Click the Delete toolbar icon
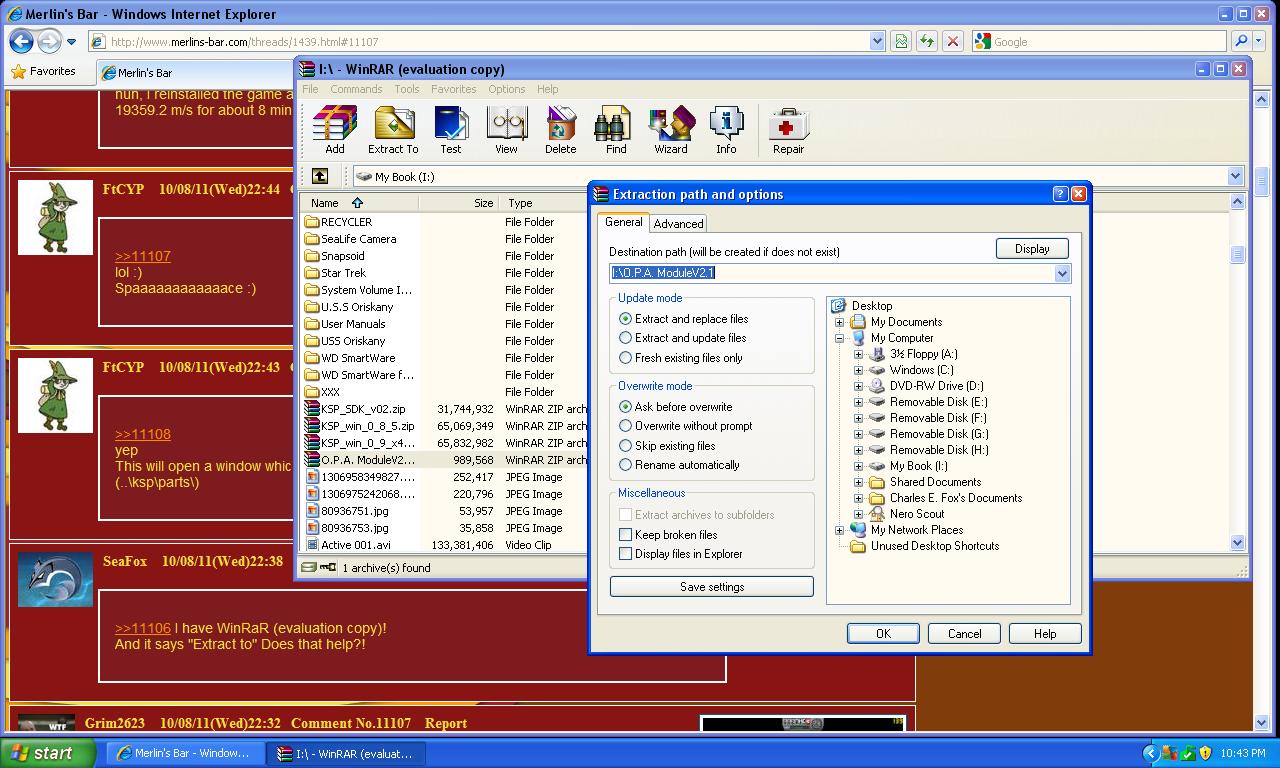The width and height of the screenshot is (1280, 768). pos(560,131)
